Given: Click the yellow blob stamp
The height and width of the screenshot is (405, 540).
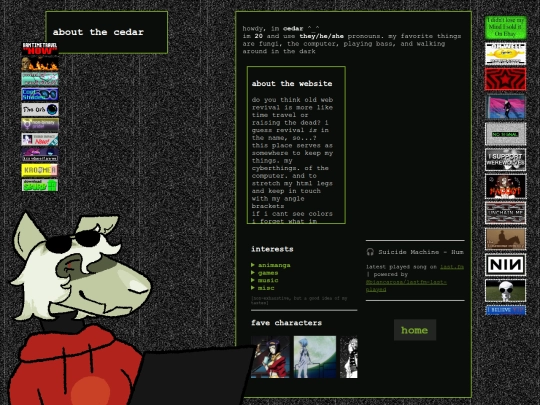Looking at the screenshot, I should pyautogui.click(x=505, y=54).
